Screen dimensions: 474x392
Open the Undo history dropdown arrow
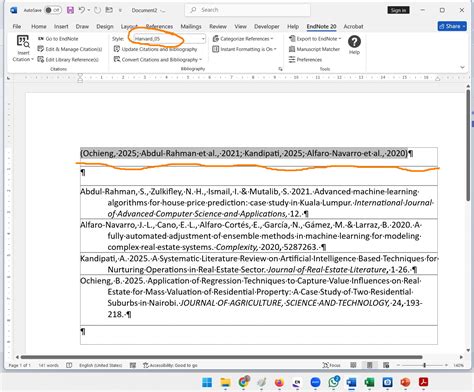point(89,10)
